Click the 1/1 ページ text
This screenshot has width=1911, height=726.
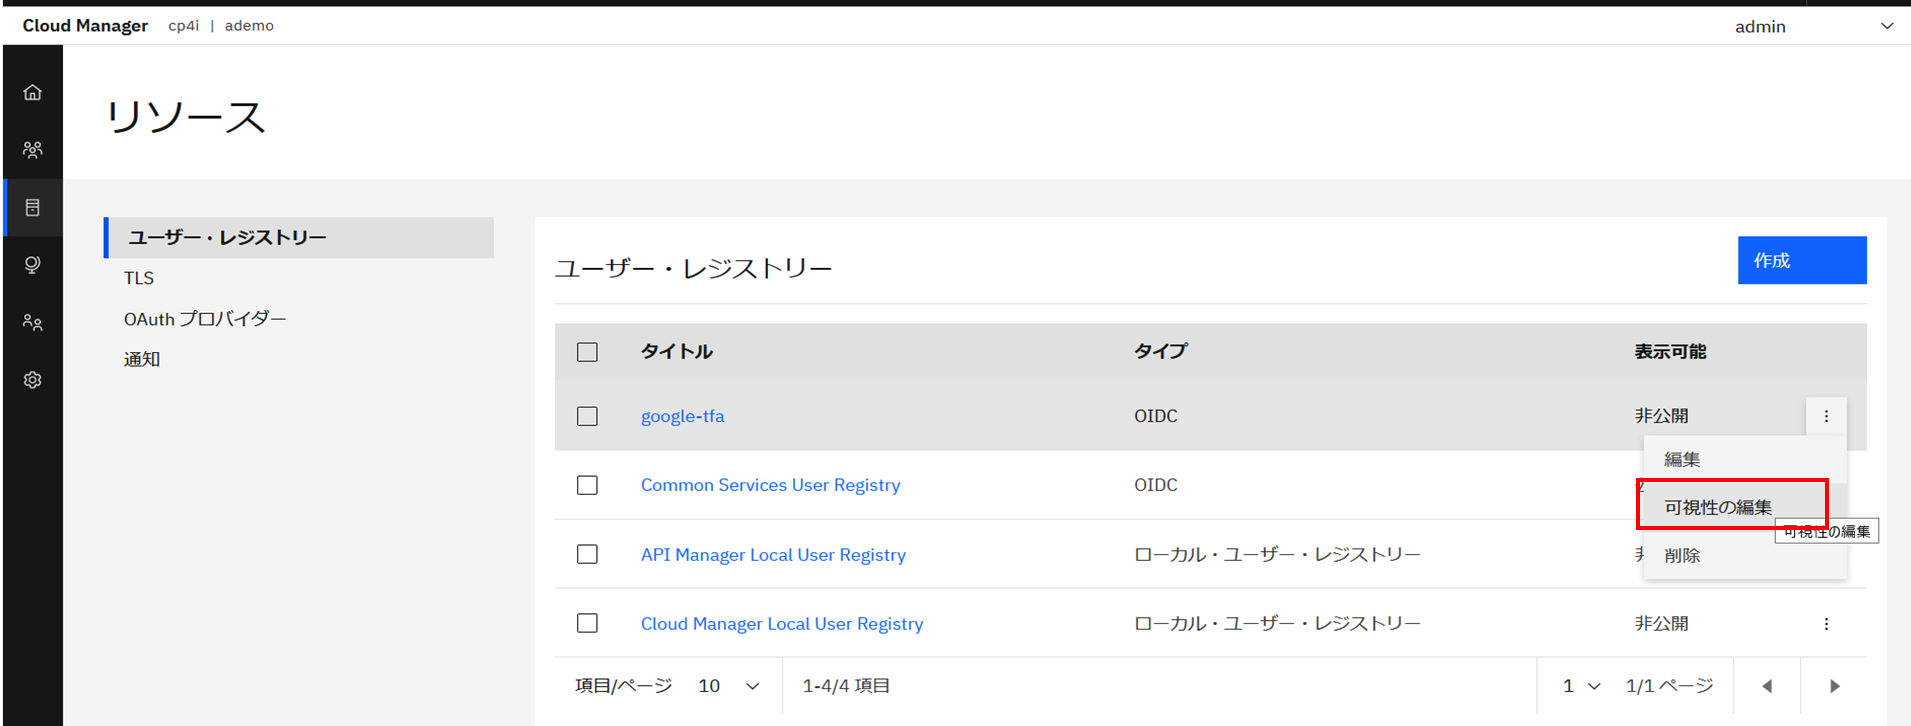(1670, 686)
